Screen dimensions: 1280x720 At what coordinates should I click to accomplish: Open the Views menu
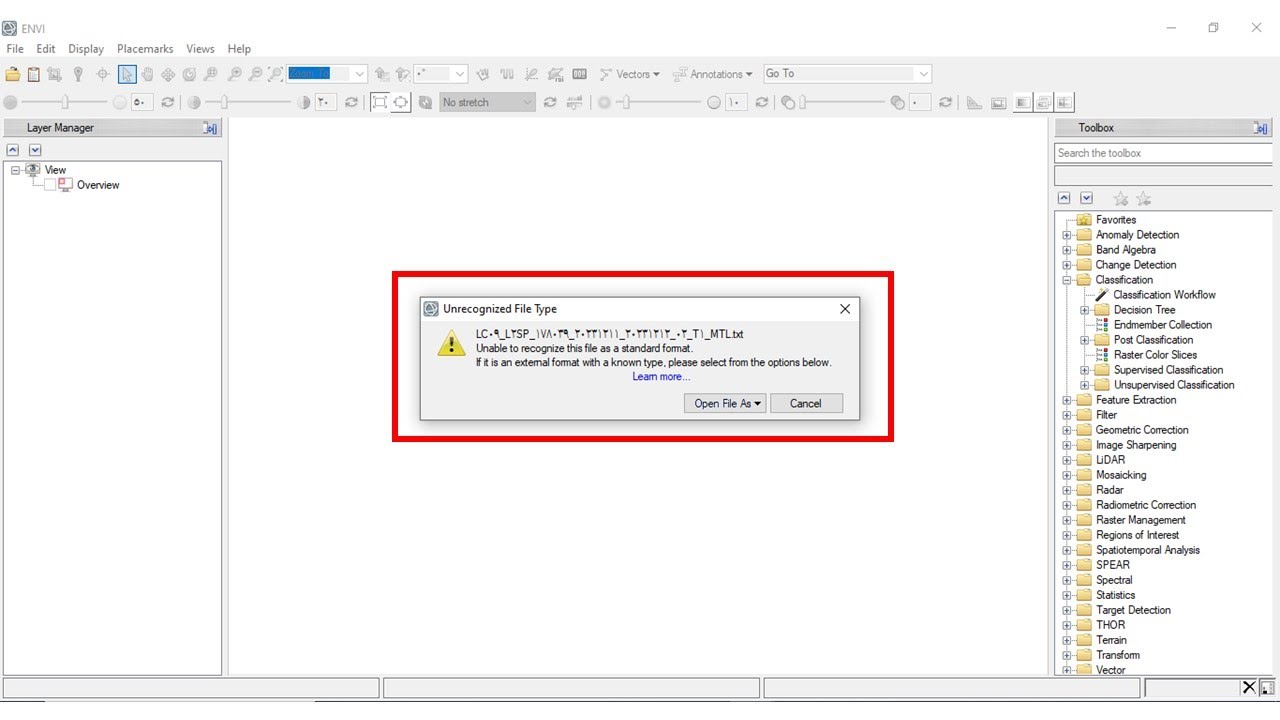[x=200, y=48]
